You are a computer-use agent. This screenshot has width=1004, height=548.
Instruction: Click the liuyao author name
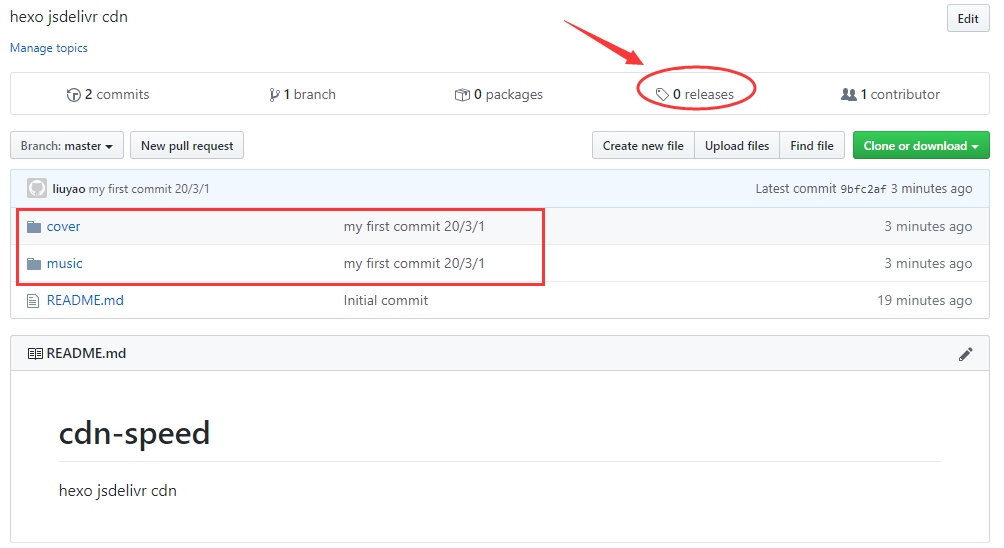(x=69, y=189)
